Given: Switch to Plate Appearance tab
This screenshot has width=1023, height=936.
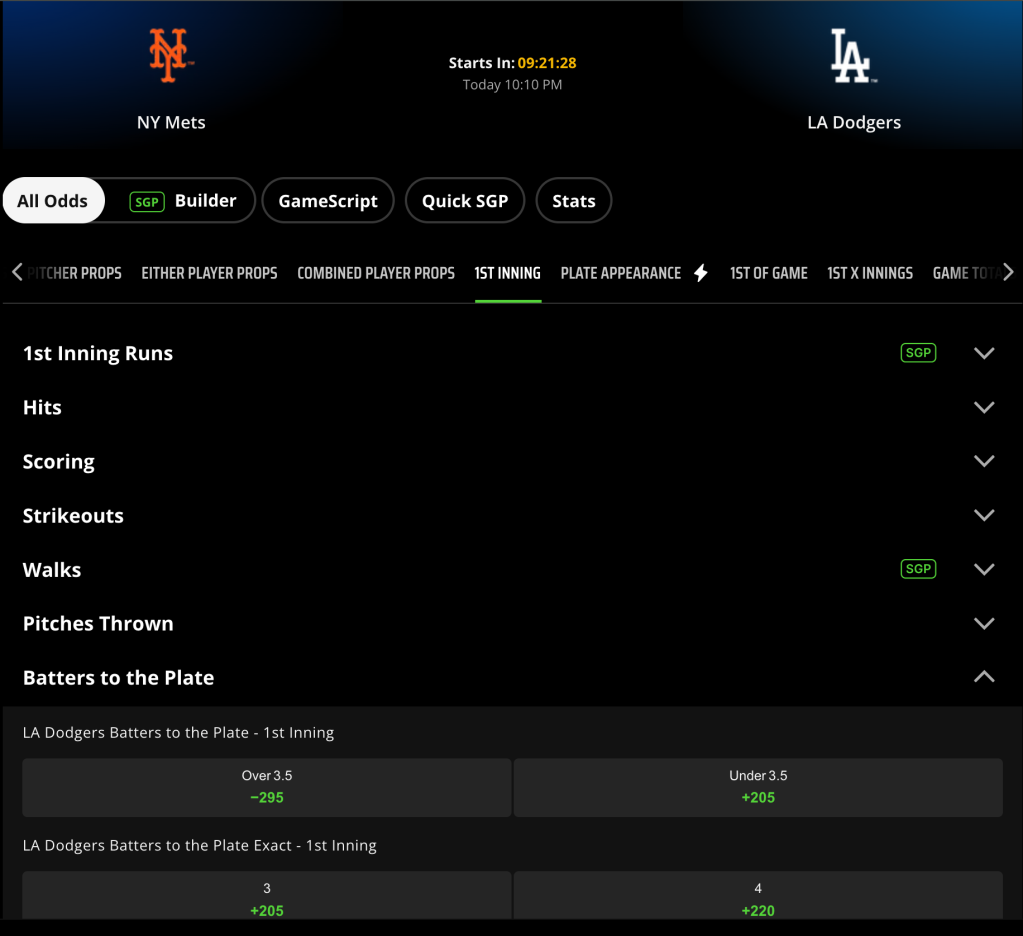Looking at the screenshot, I should pyautogui.click(x=621, y=273).
